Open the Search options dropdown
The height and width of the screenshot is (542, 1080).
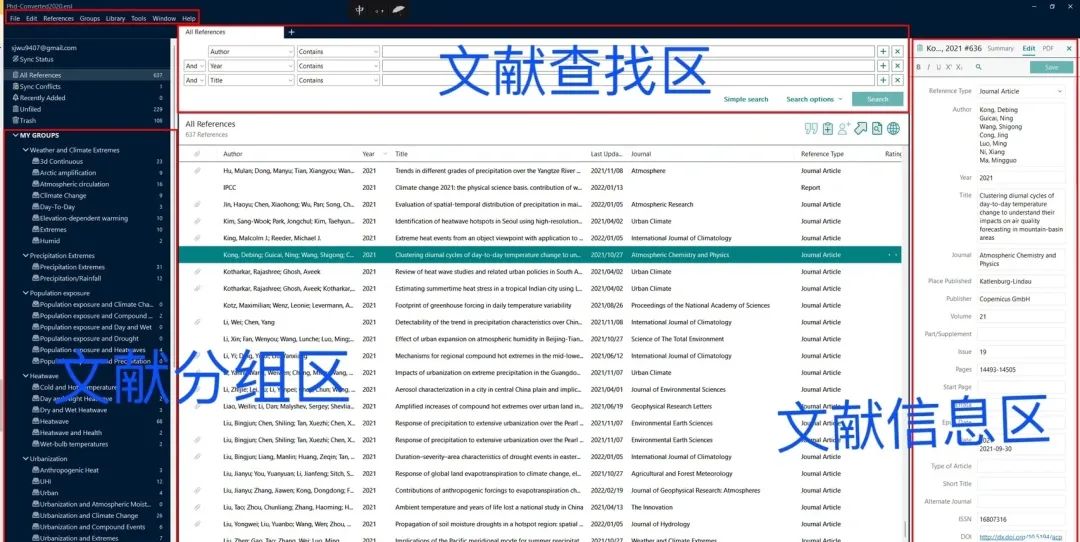(x=814, y=99)
